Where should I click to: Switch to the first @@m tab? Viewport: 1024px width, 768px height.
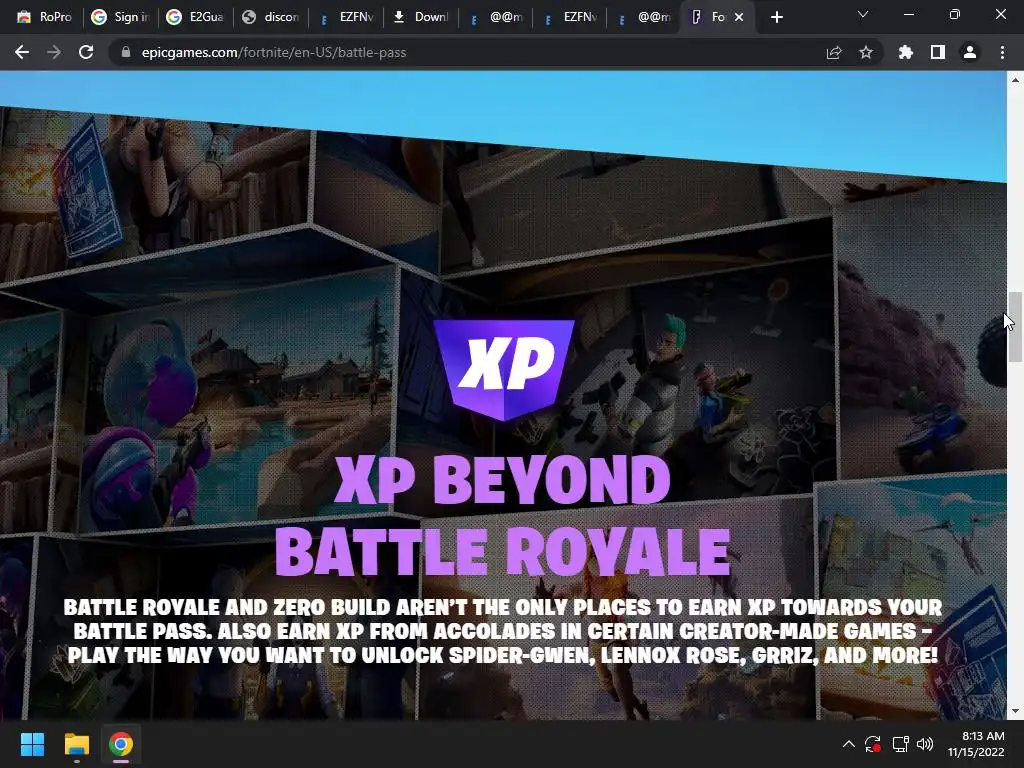[496, 17]
